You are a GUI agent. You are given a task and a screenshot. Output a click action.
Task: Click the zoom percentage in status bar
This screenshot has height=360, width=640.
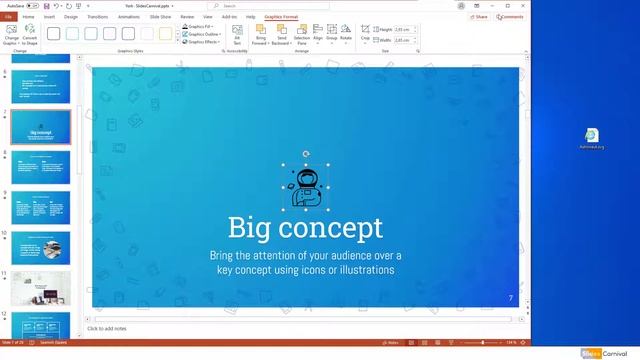[x=511, y=342]
